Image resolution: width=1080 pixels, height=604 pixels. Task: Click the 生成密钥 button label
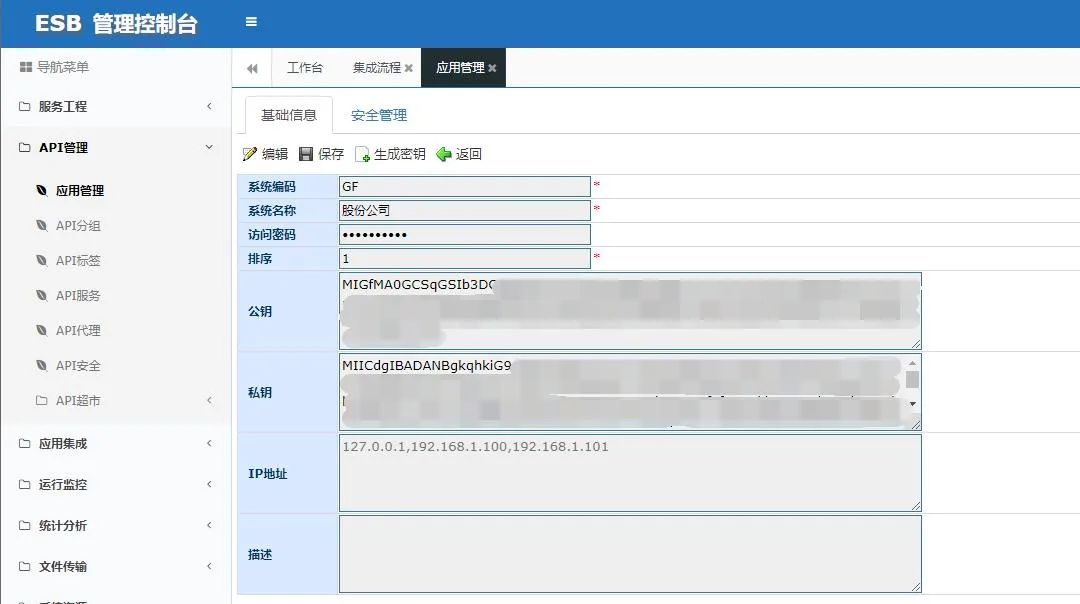click(x=399, y=154)
